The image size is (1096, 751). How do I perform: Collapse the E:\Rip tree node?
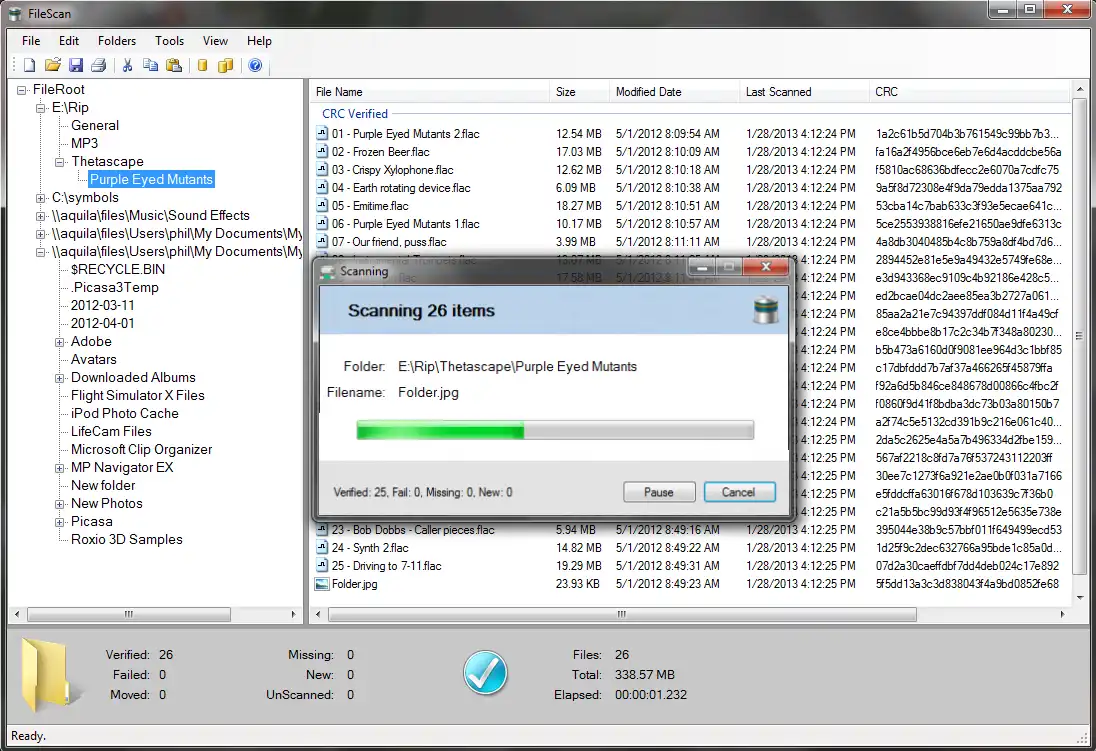tap(41, 108)
